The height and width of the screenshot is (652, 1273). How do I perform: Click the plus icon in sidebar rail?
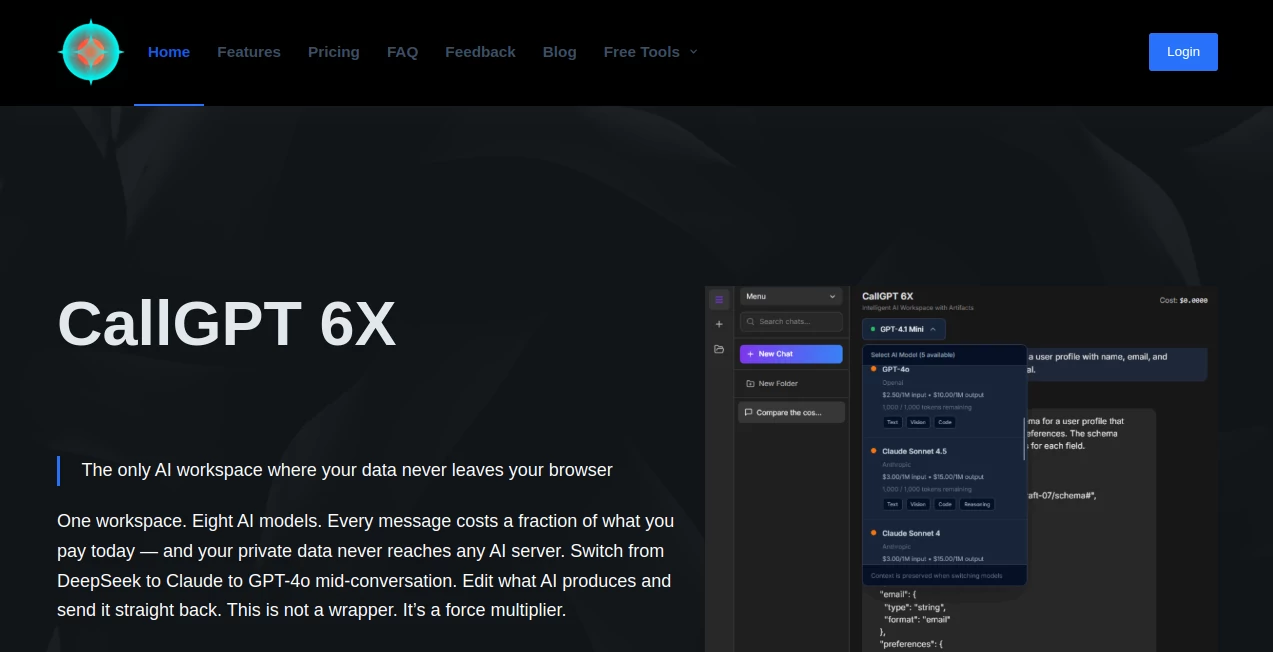pyautogui.click(x=718, y=324)
